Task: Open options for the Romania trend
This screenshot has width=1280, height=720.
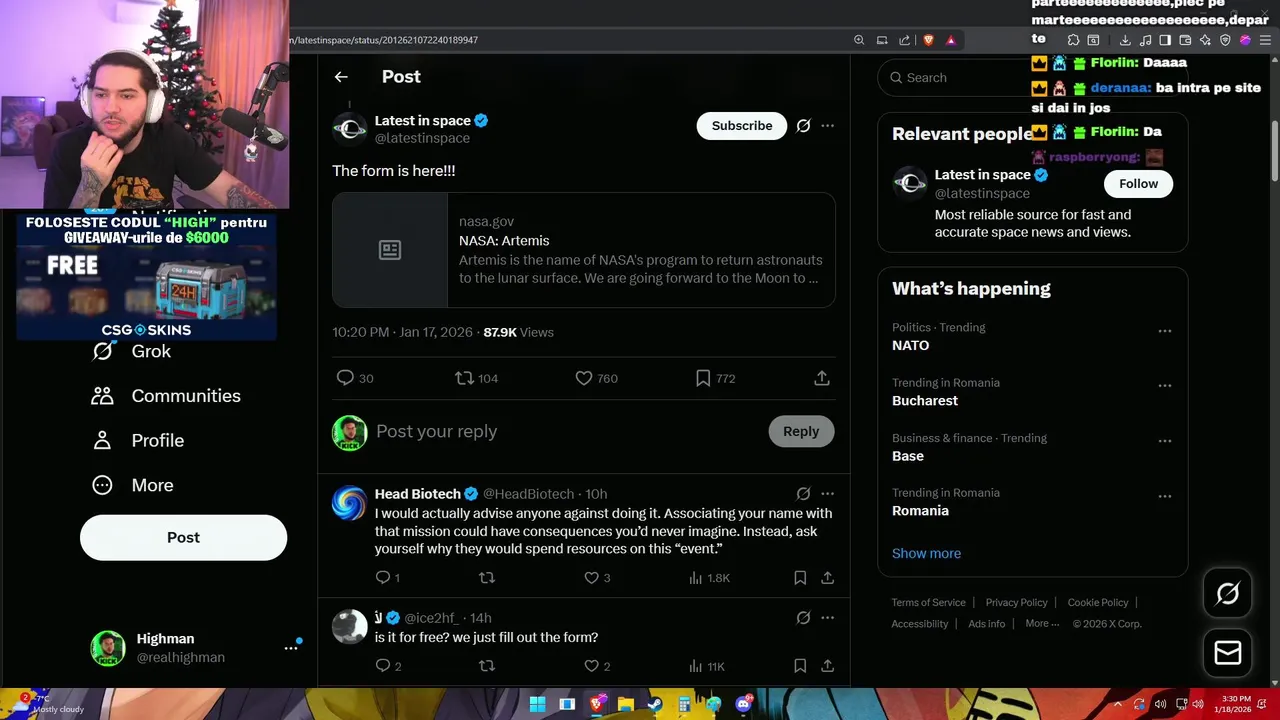Action: tap(1165, 496)
